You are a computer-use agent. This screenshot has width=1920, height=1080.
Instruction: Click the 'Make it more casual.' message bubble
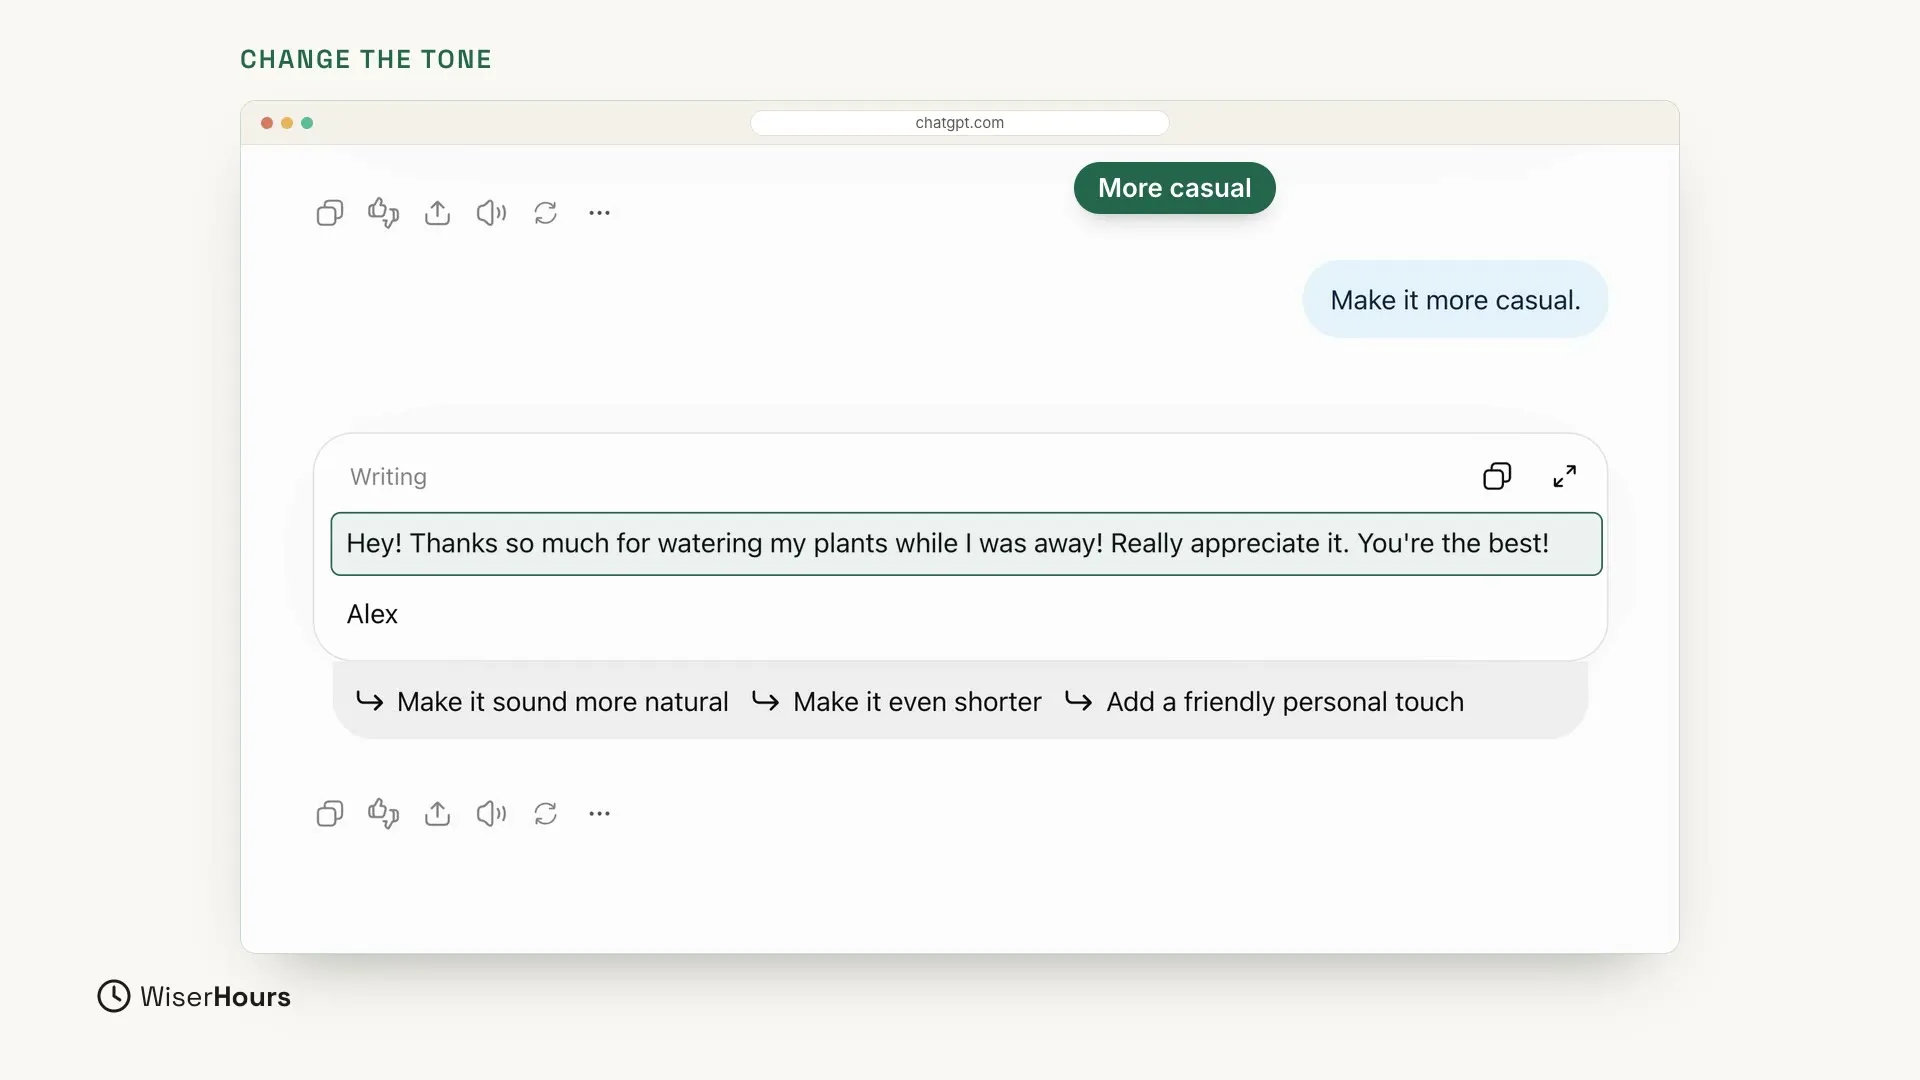[x=1455, y=300]
